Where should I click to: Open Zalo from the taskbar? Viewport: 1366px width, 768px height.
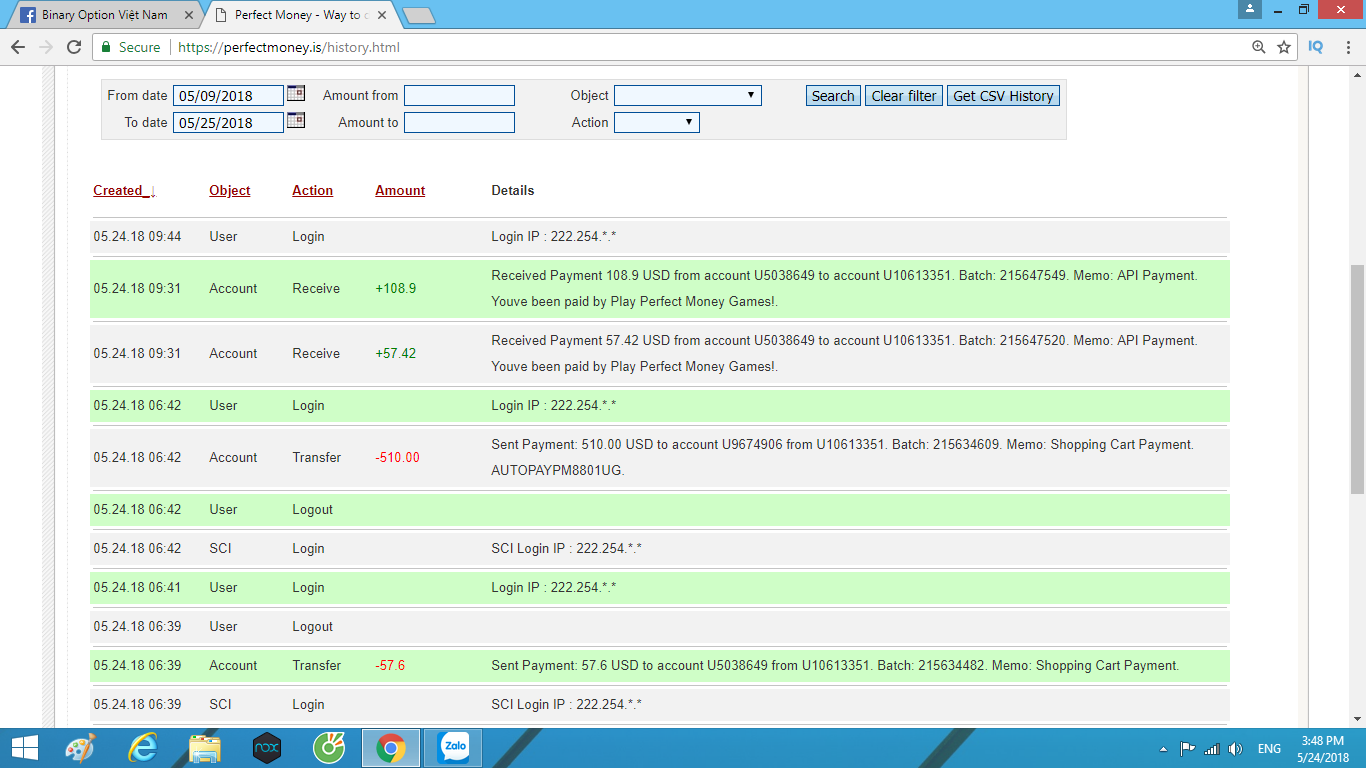455,748
